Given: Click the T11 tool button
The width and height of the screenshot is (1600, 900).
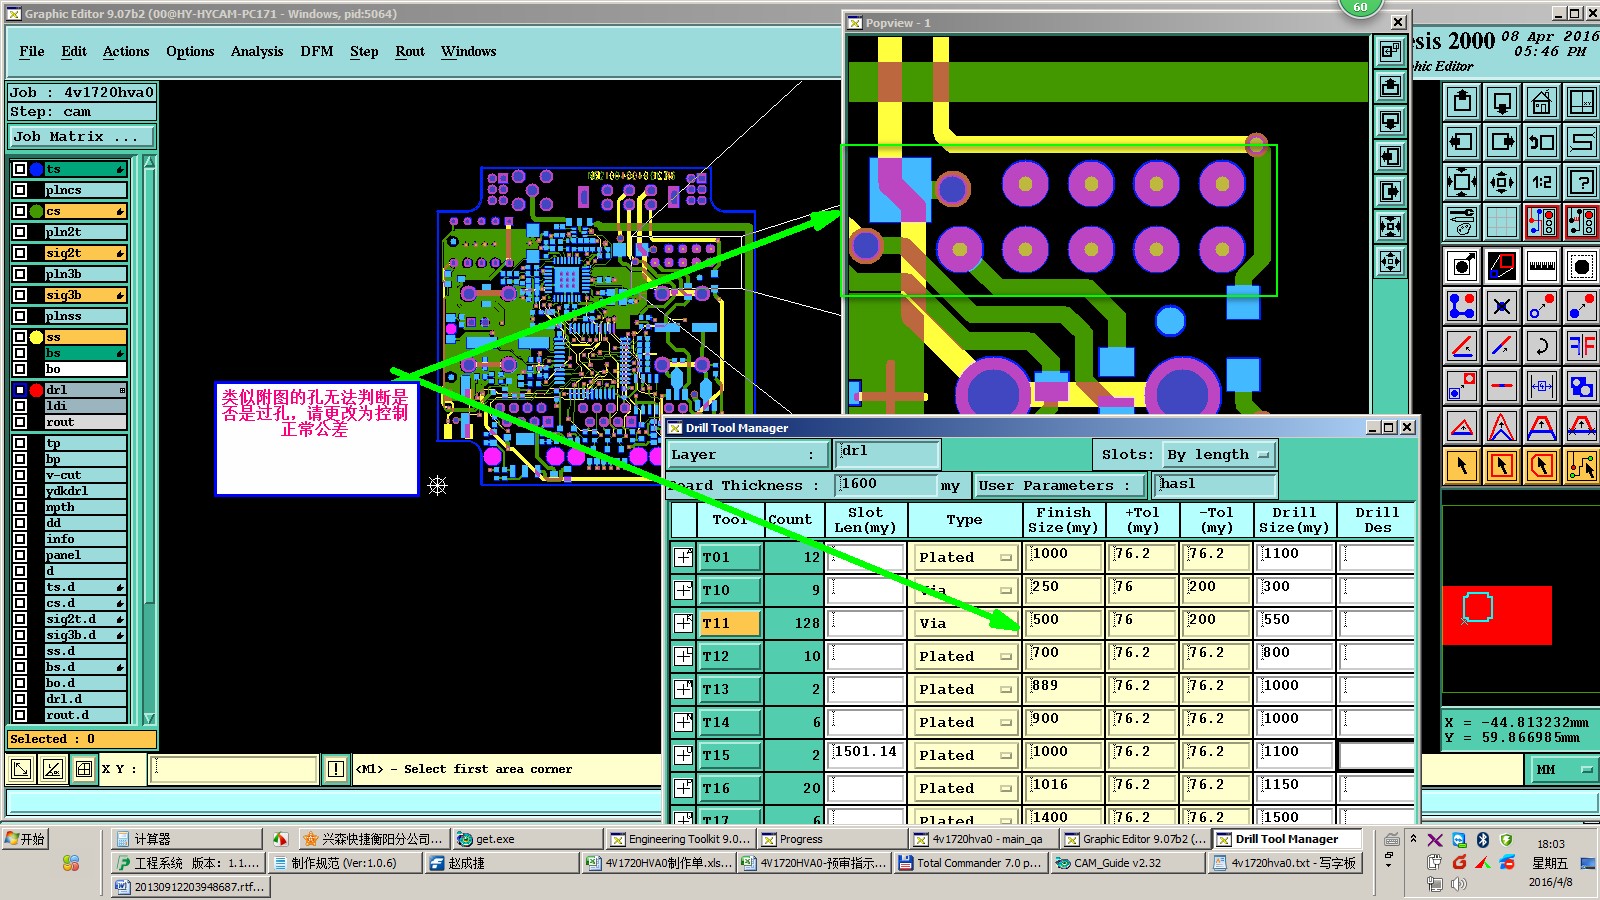Looking at the screenshot, I should click(730, 623).
